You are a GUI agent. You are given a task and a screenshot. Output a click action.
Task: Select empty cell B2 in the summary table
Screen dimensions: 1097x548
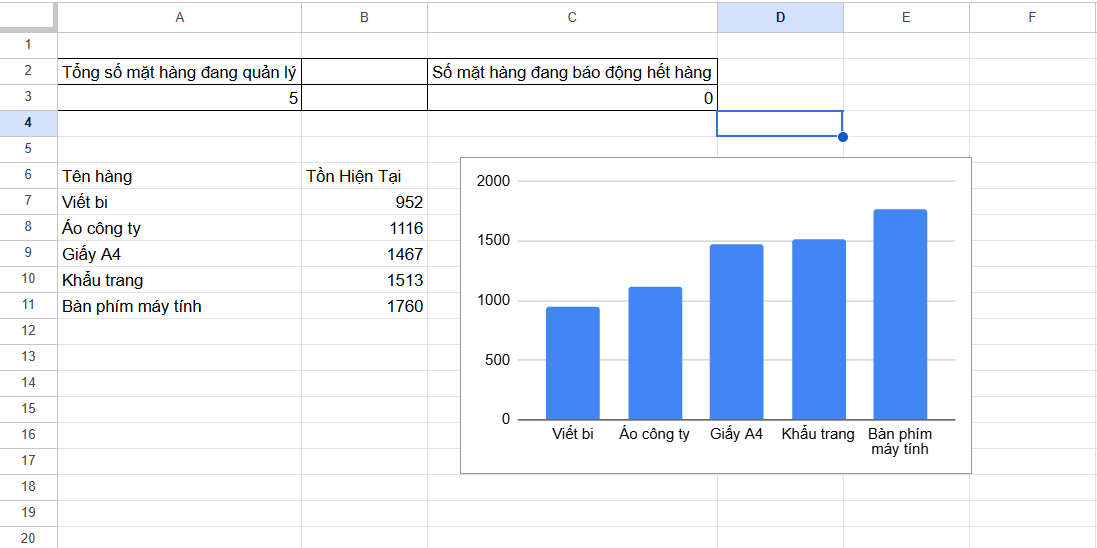365,71
